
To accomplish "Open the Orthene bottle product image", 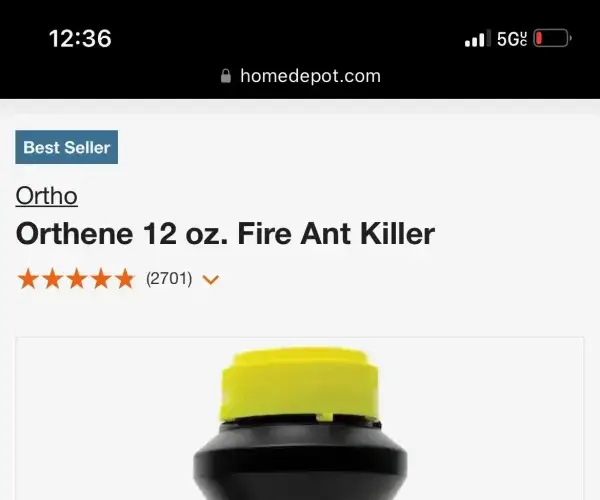I will point(300,419).
